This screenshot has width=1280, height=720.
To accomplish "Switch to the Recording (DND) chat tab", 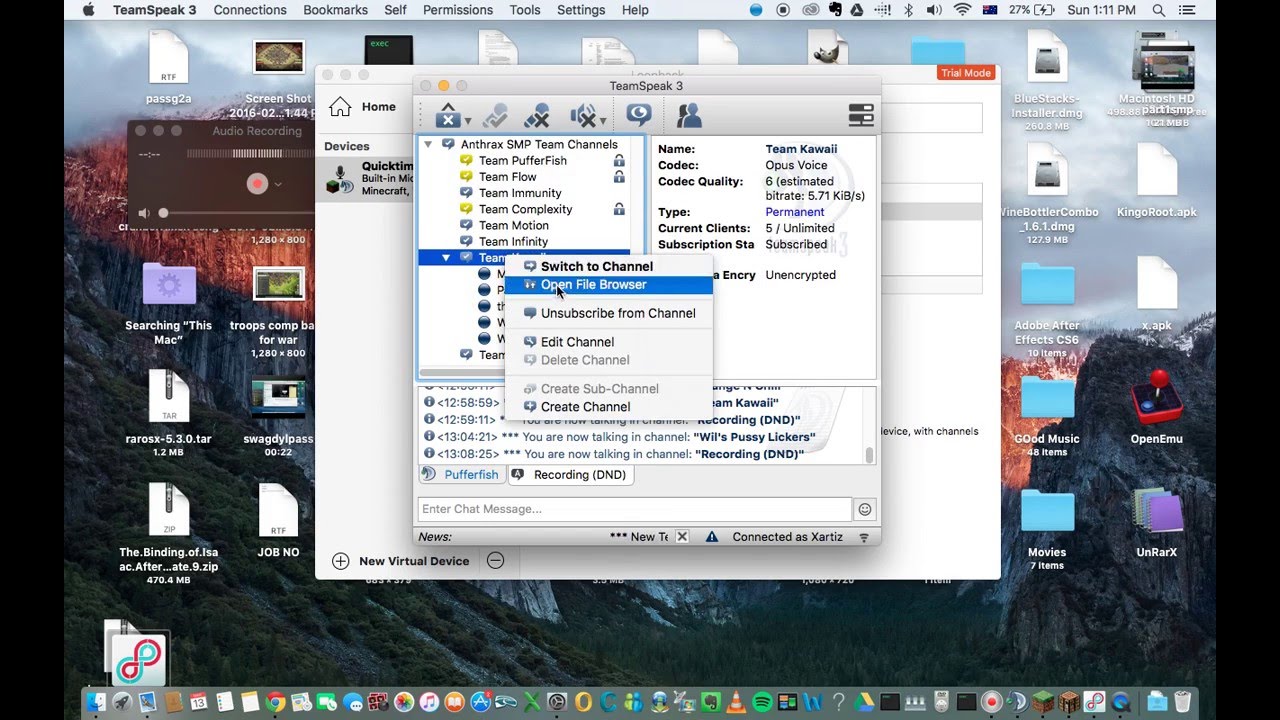I will [x=569, y=474].
